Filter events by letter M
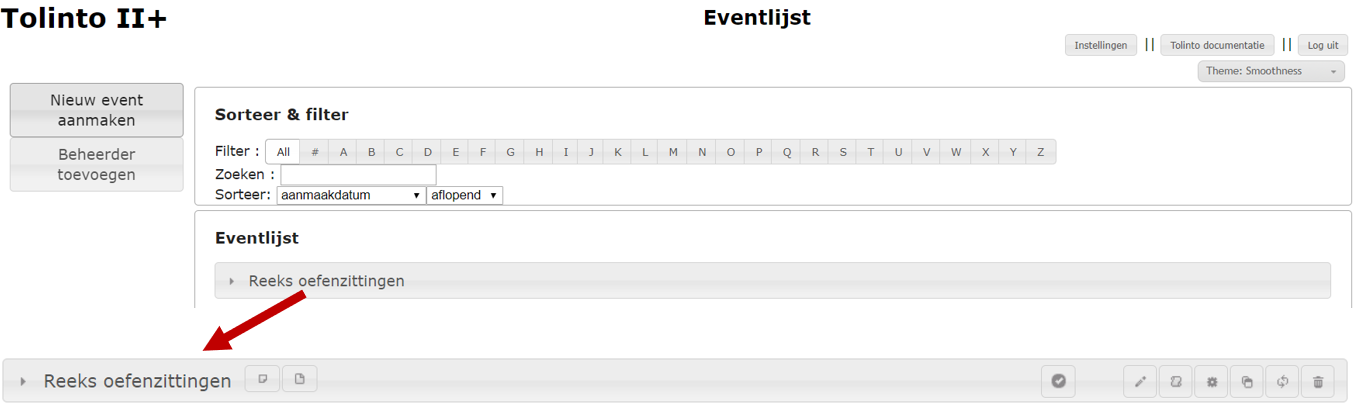This screenshot has height=412, width=1362. pos(673,152)
